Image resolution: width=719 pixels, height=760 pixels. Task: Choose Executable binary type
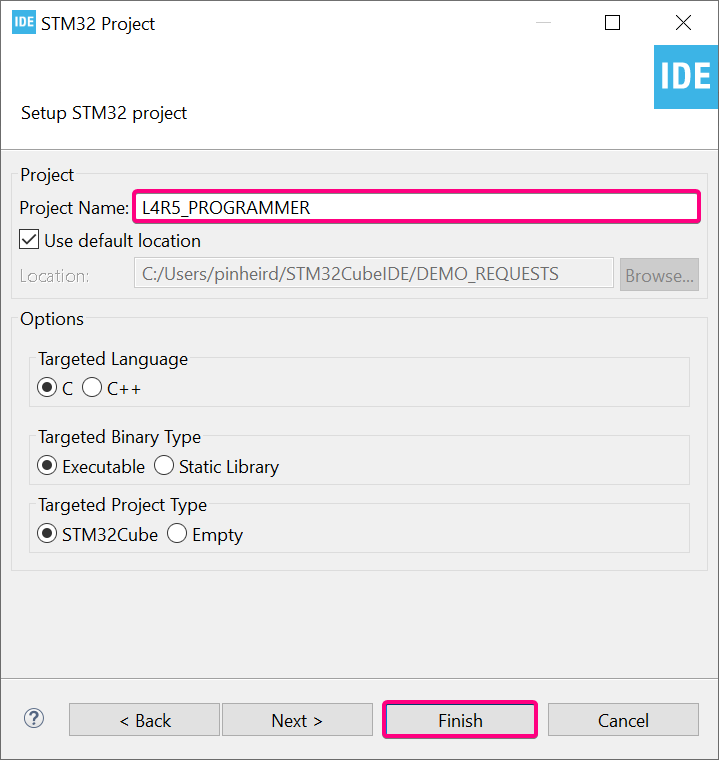[47, 466]
